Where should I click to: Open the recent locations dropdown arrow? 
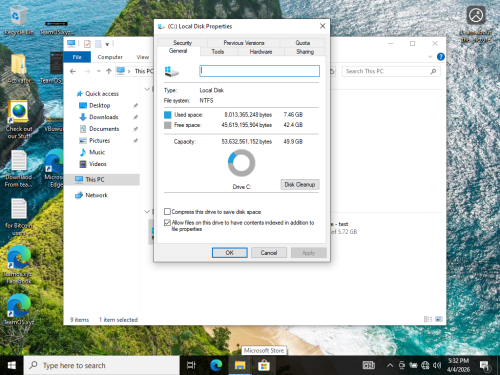coord(98,71)
